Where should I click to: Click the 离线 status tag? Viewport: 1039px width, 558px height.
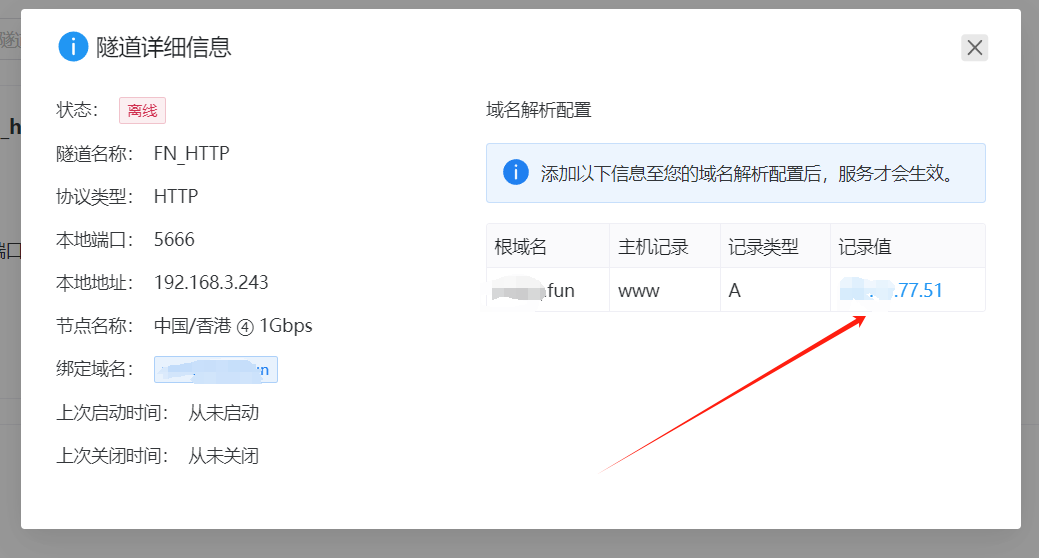[142, 111]
